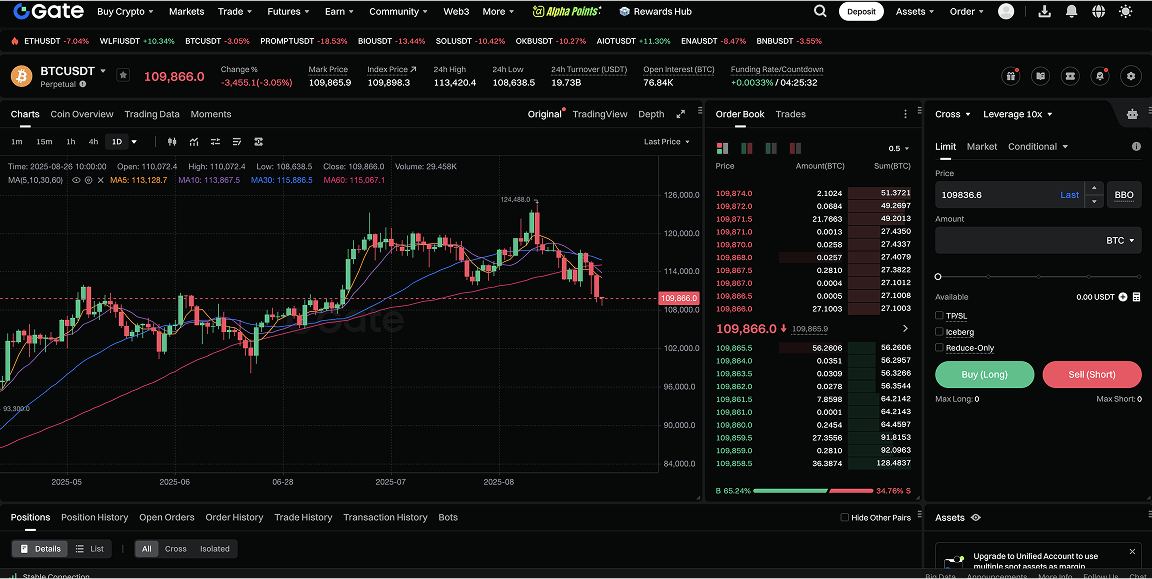The width and height of the screenshot is (1152, 579).
Task: Click the amount percentage slider handle
Action: coord(938,277)
